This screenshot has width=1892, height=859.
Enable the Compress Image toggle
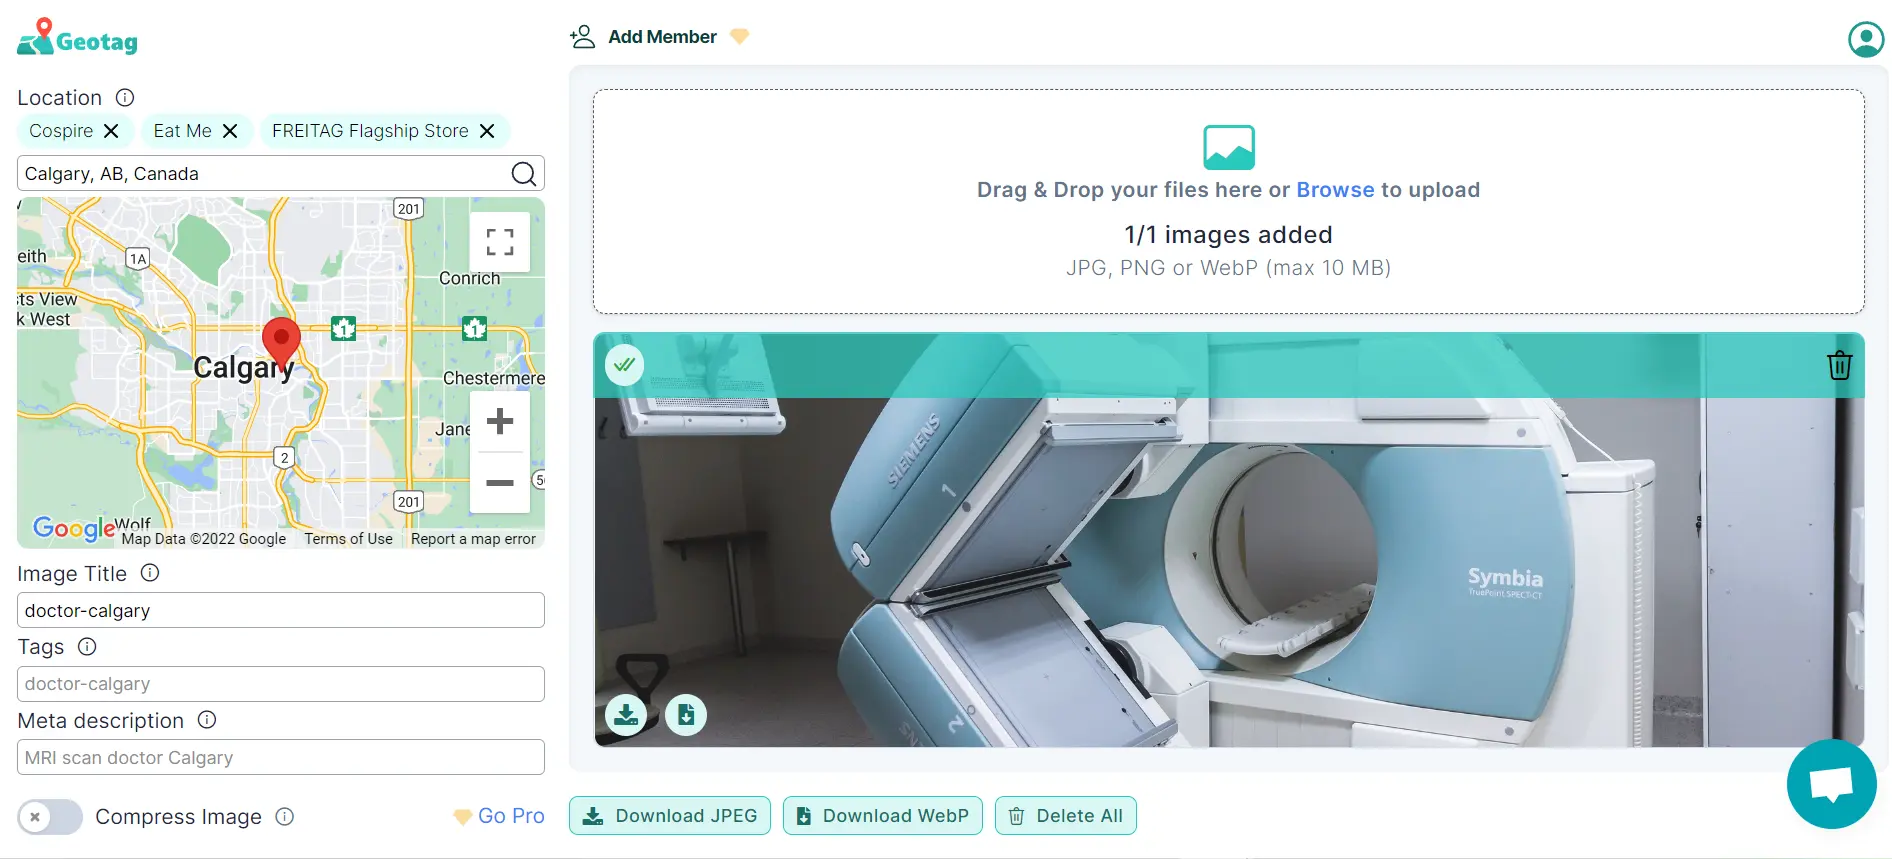pyautogui.click(x=50, y=817)
